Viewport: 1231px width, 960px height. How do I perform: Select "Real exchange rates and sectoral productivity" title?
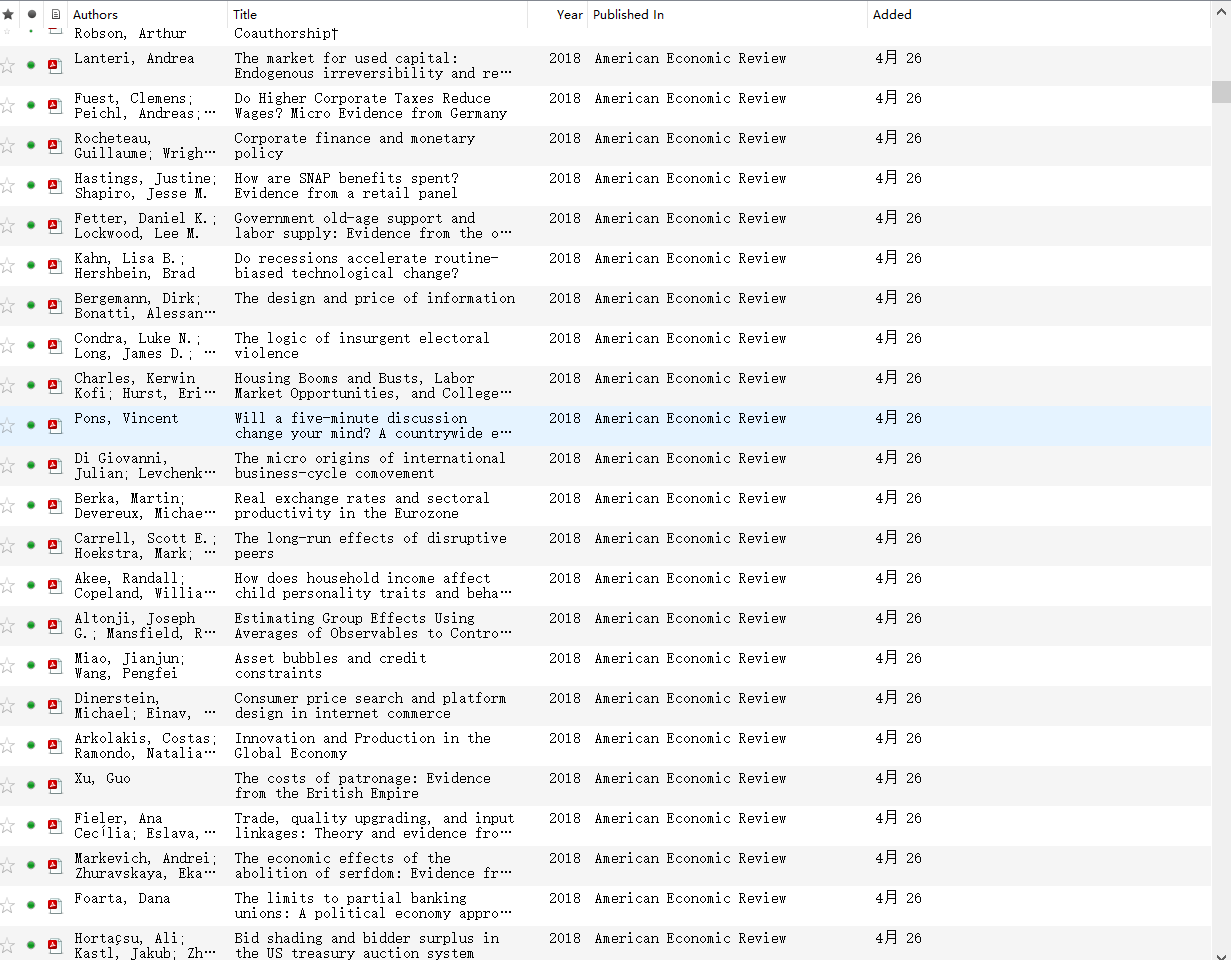point(362,506)
